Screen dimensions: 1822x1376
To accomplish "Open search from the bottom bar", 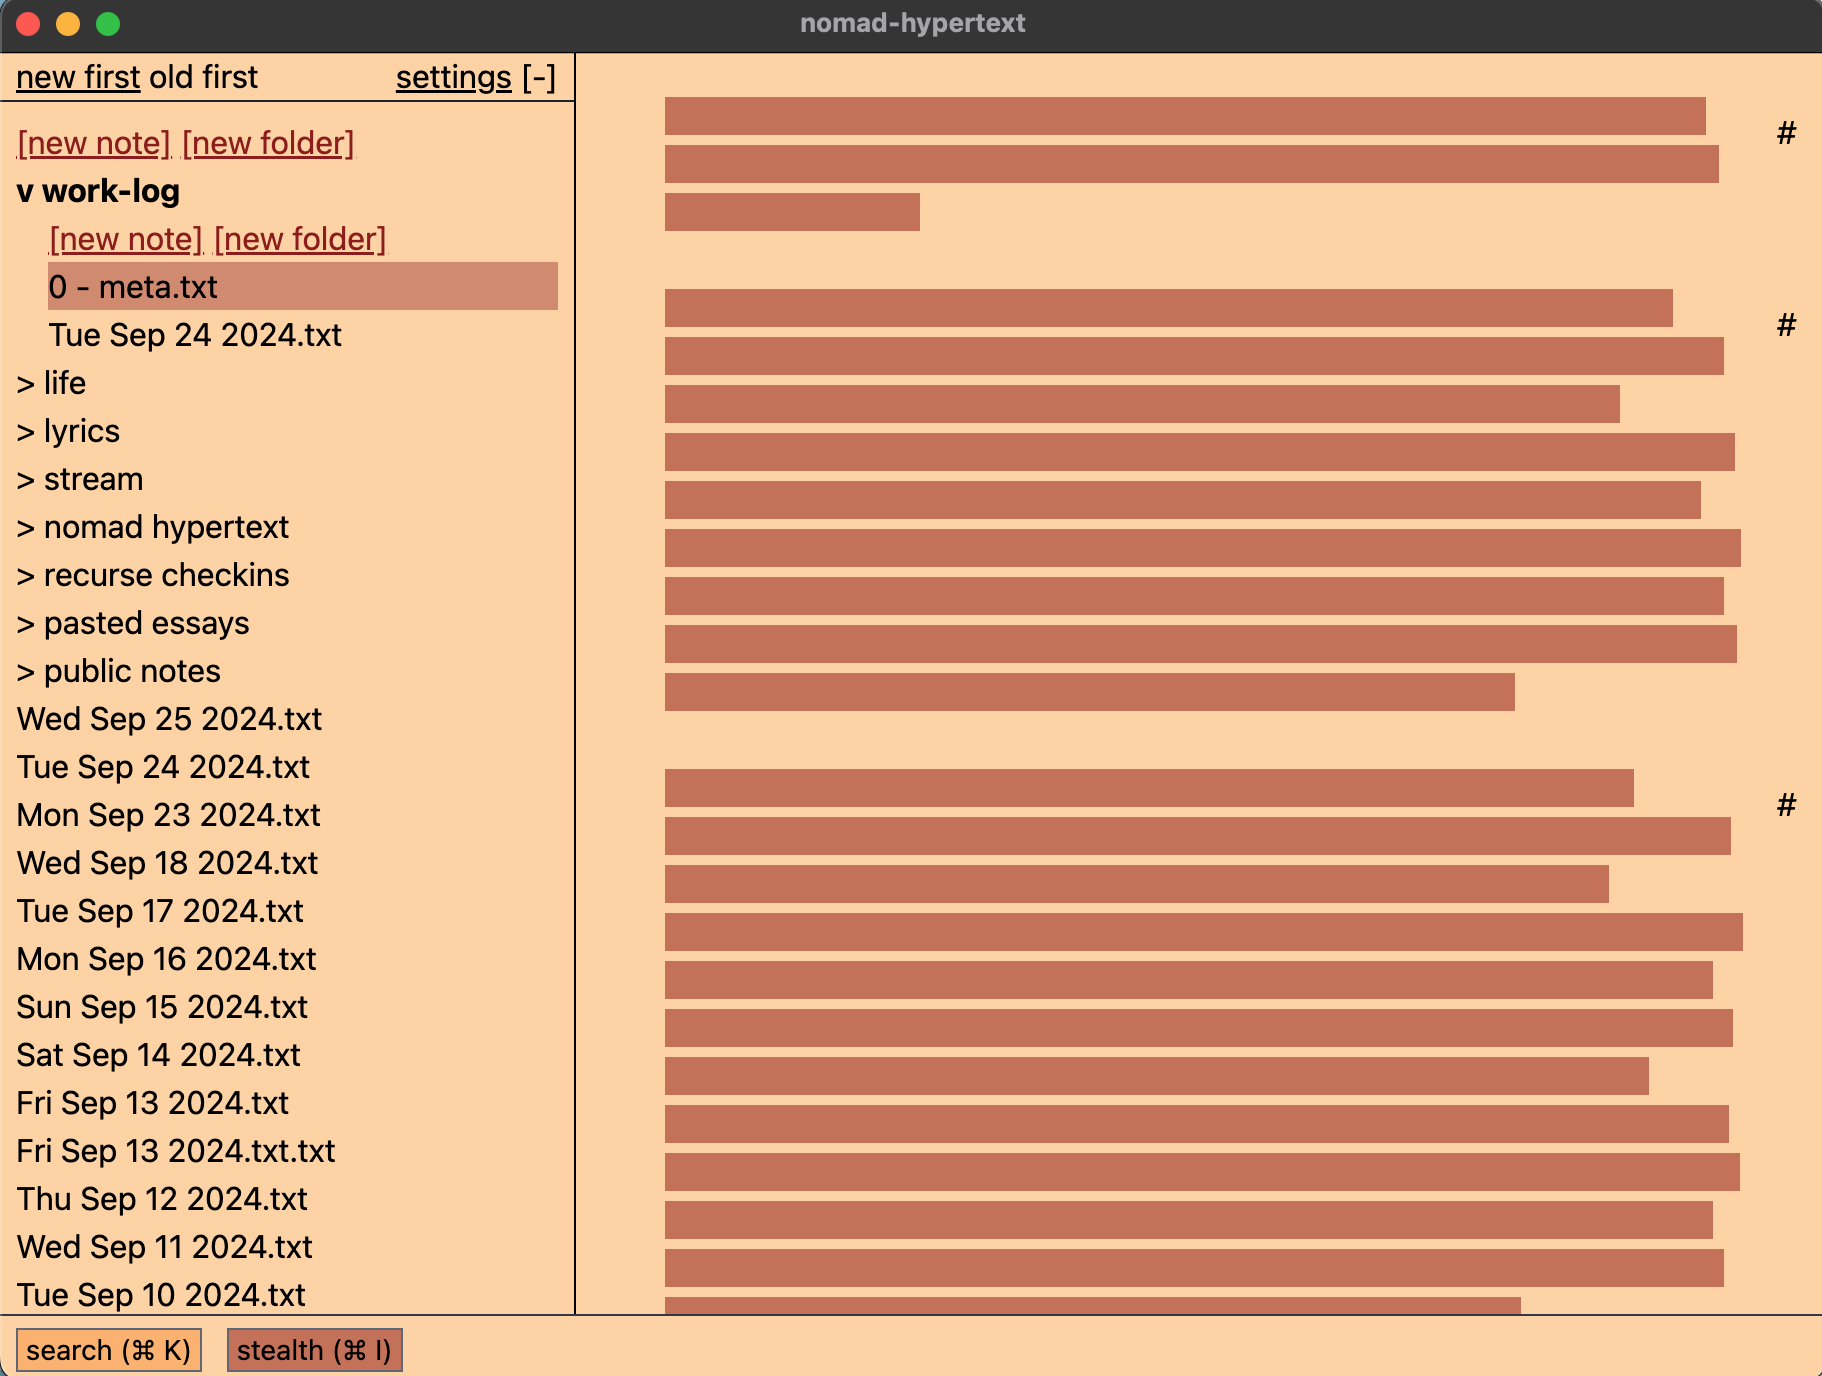I will coord(108,1350).
